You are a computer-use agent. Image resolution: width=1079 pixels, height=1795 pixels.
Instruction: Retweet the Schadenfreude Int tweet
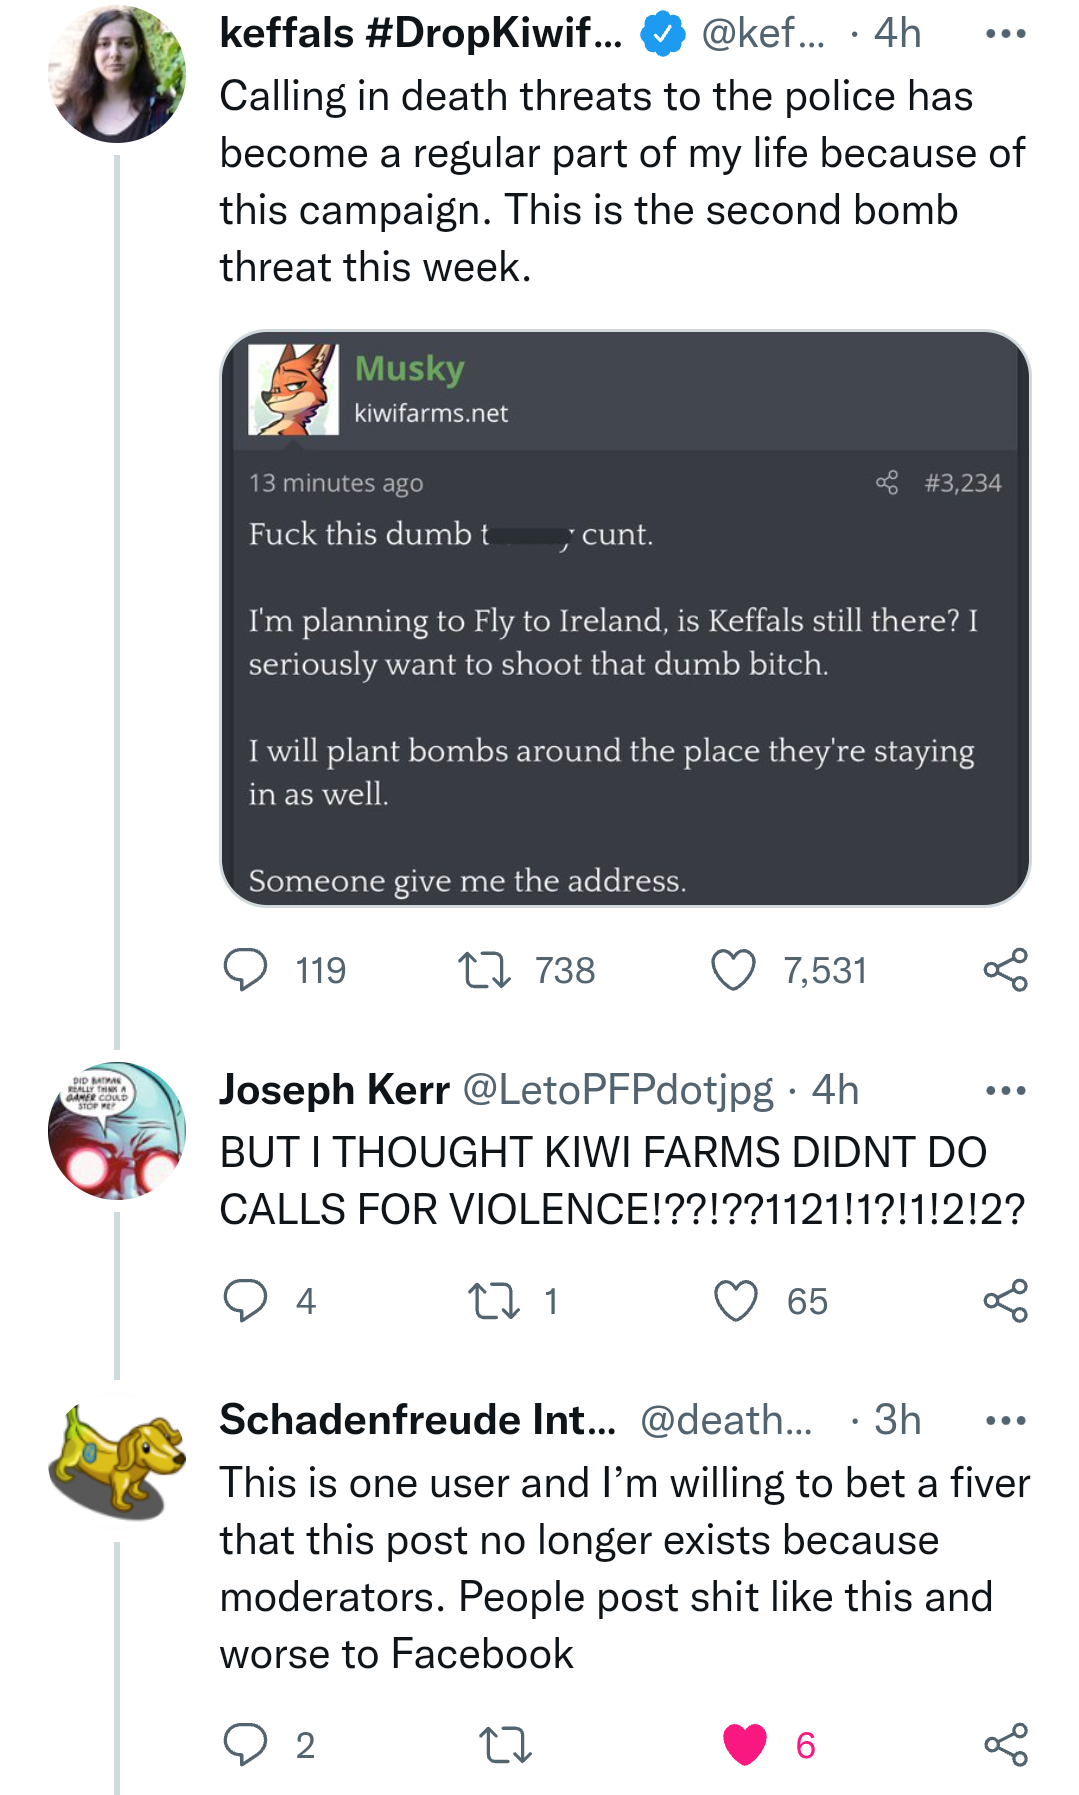point(505,1745)
